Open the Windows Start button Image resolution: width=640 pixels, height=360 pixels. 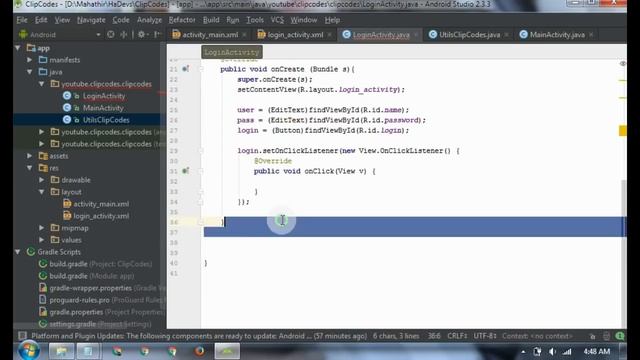pyautogui.click(x=29, y=351)
